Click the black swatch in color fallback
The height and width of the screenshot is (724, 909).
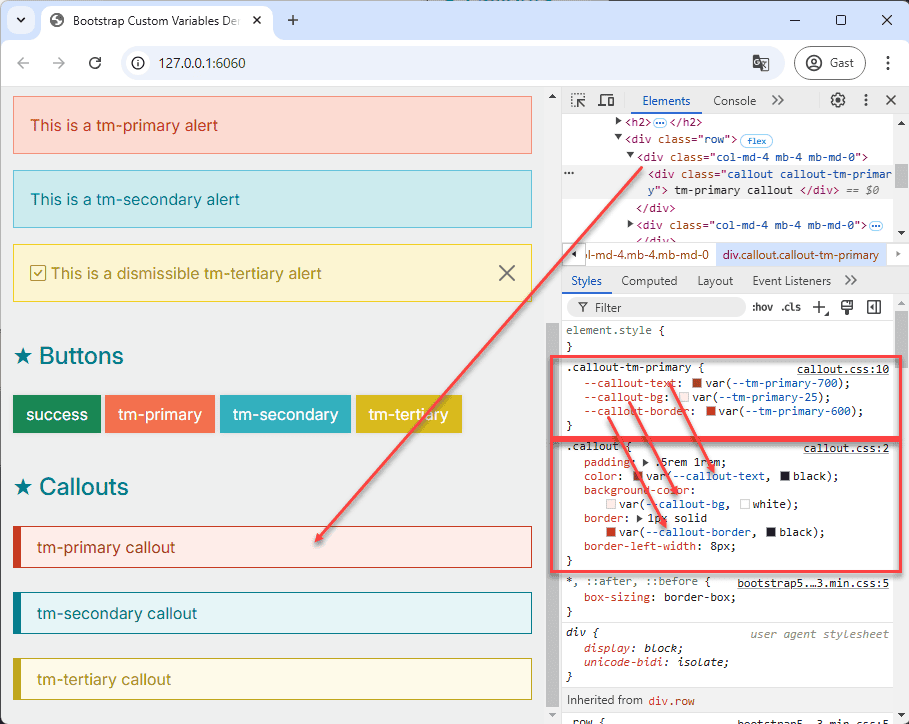[784, 476]
